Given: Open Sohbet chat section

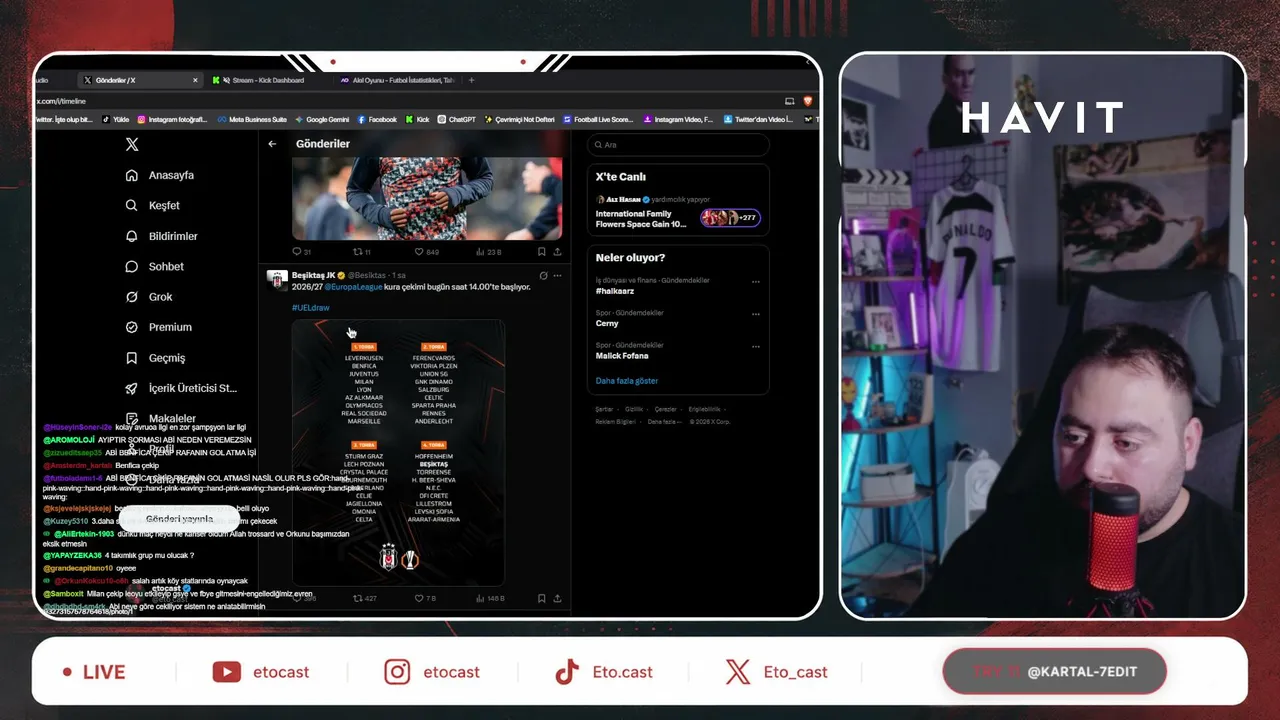Looking at the screenshot, I should (154, 267).
